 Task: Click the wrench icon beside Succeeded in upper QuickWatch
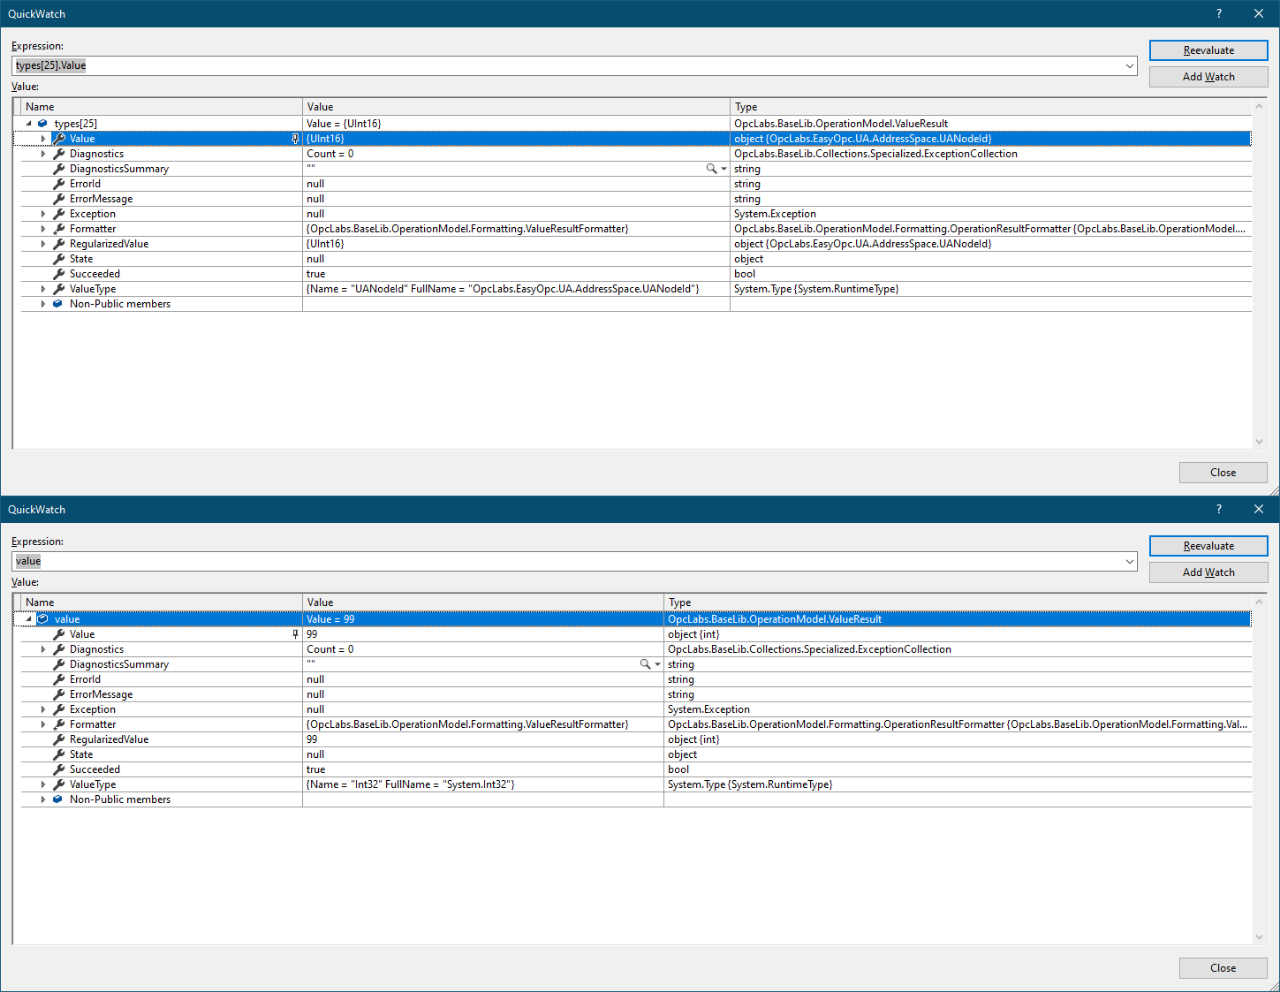pyautogui.click(x=59, y=274)
